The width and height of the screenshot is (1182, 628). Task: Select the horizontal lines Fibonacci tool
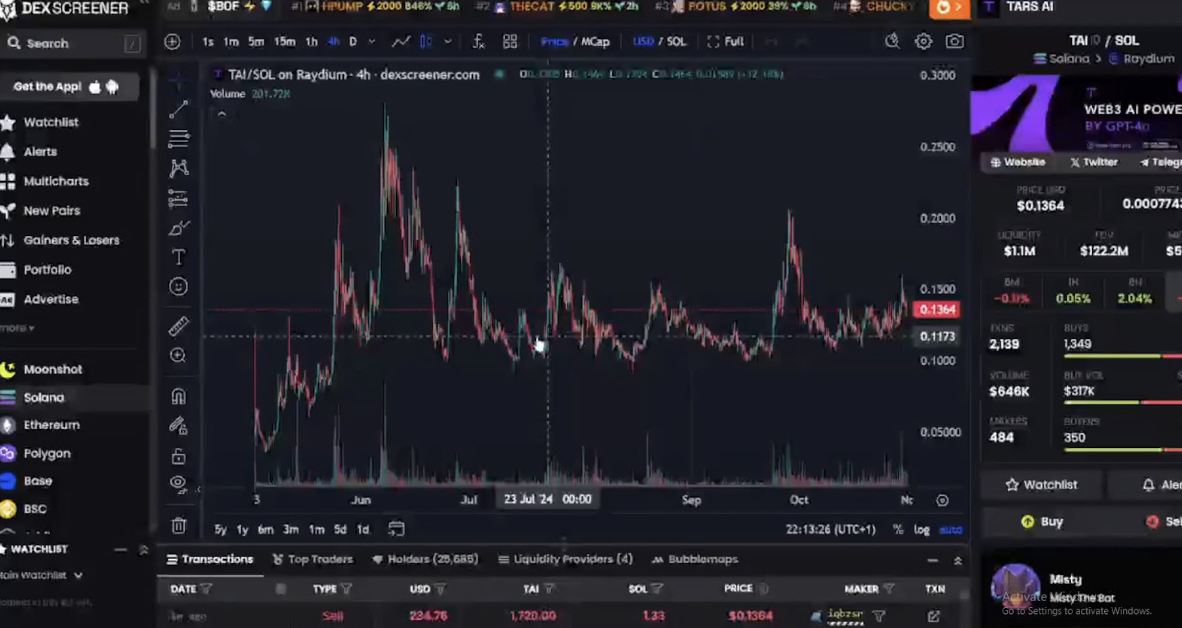(178, 139)
